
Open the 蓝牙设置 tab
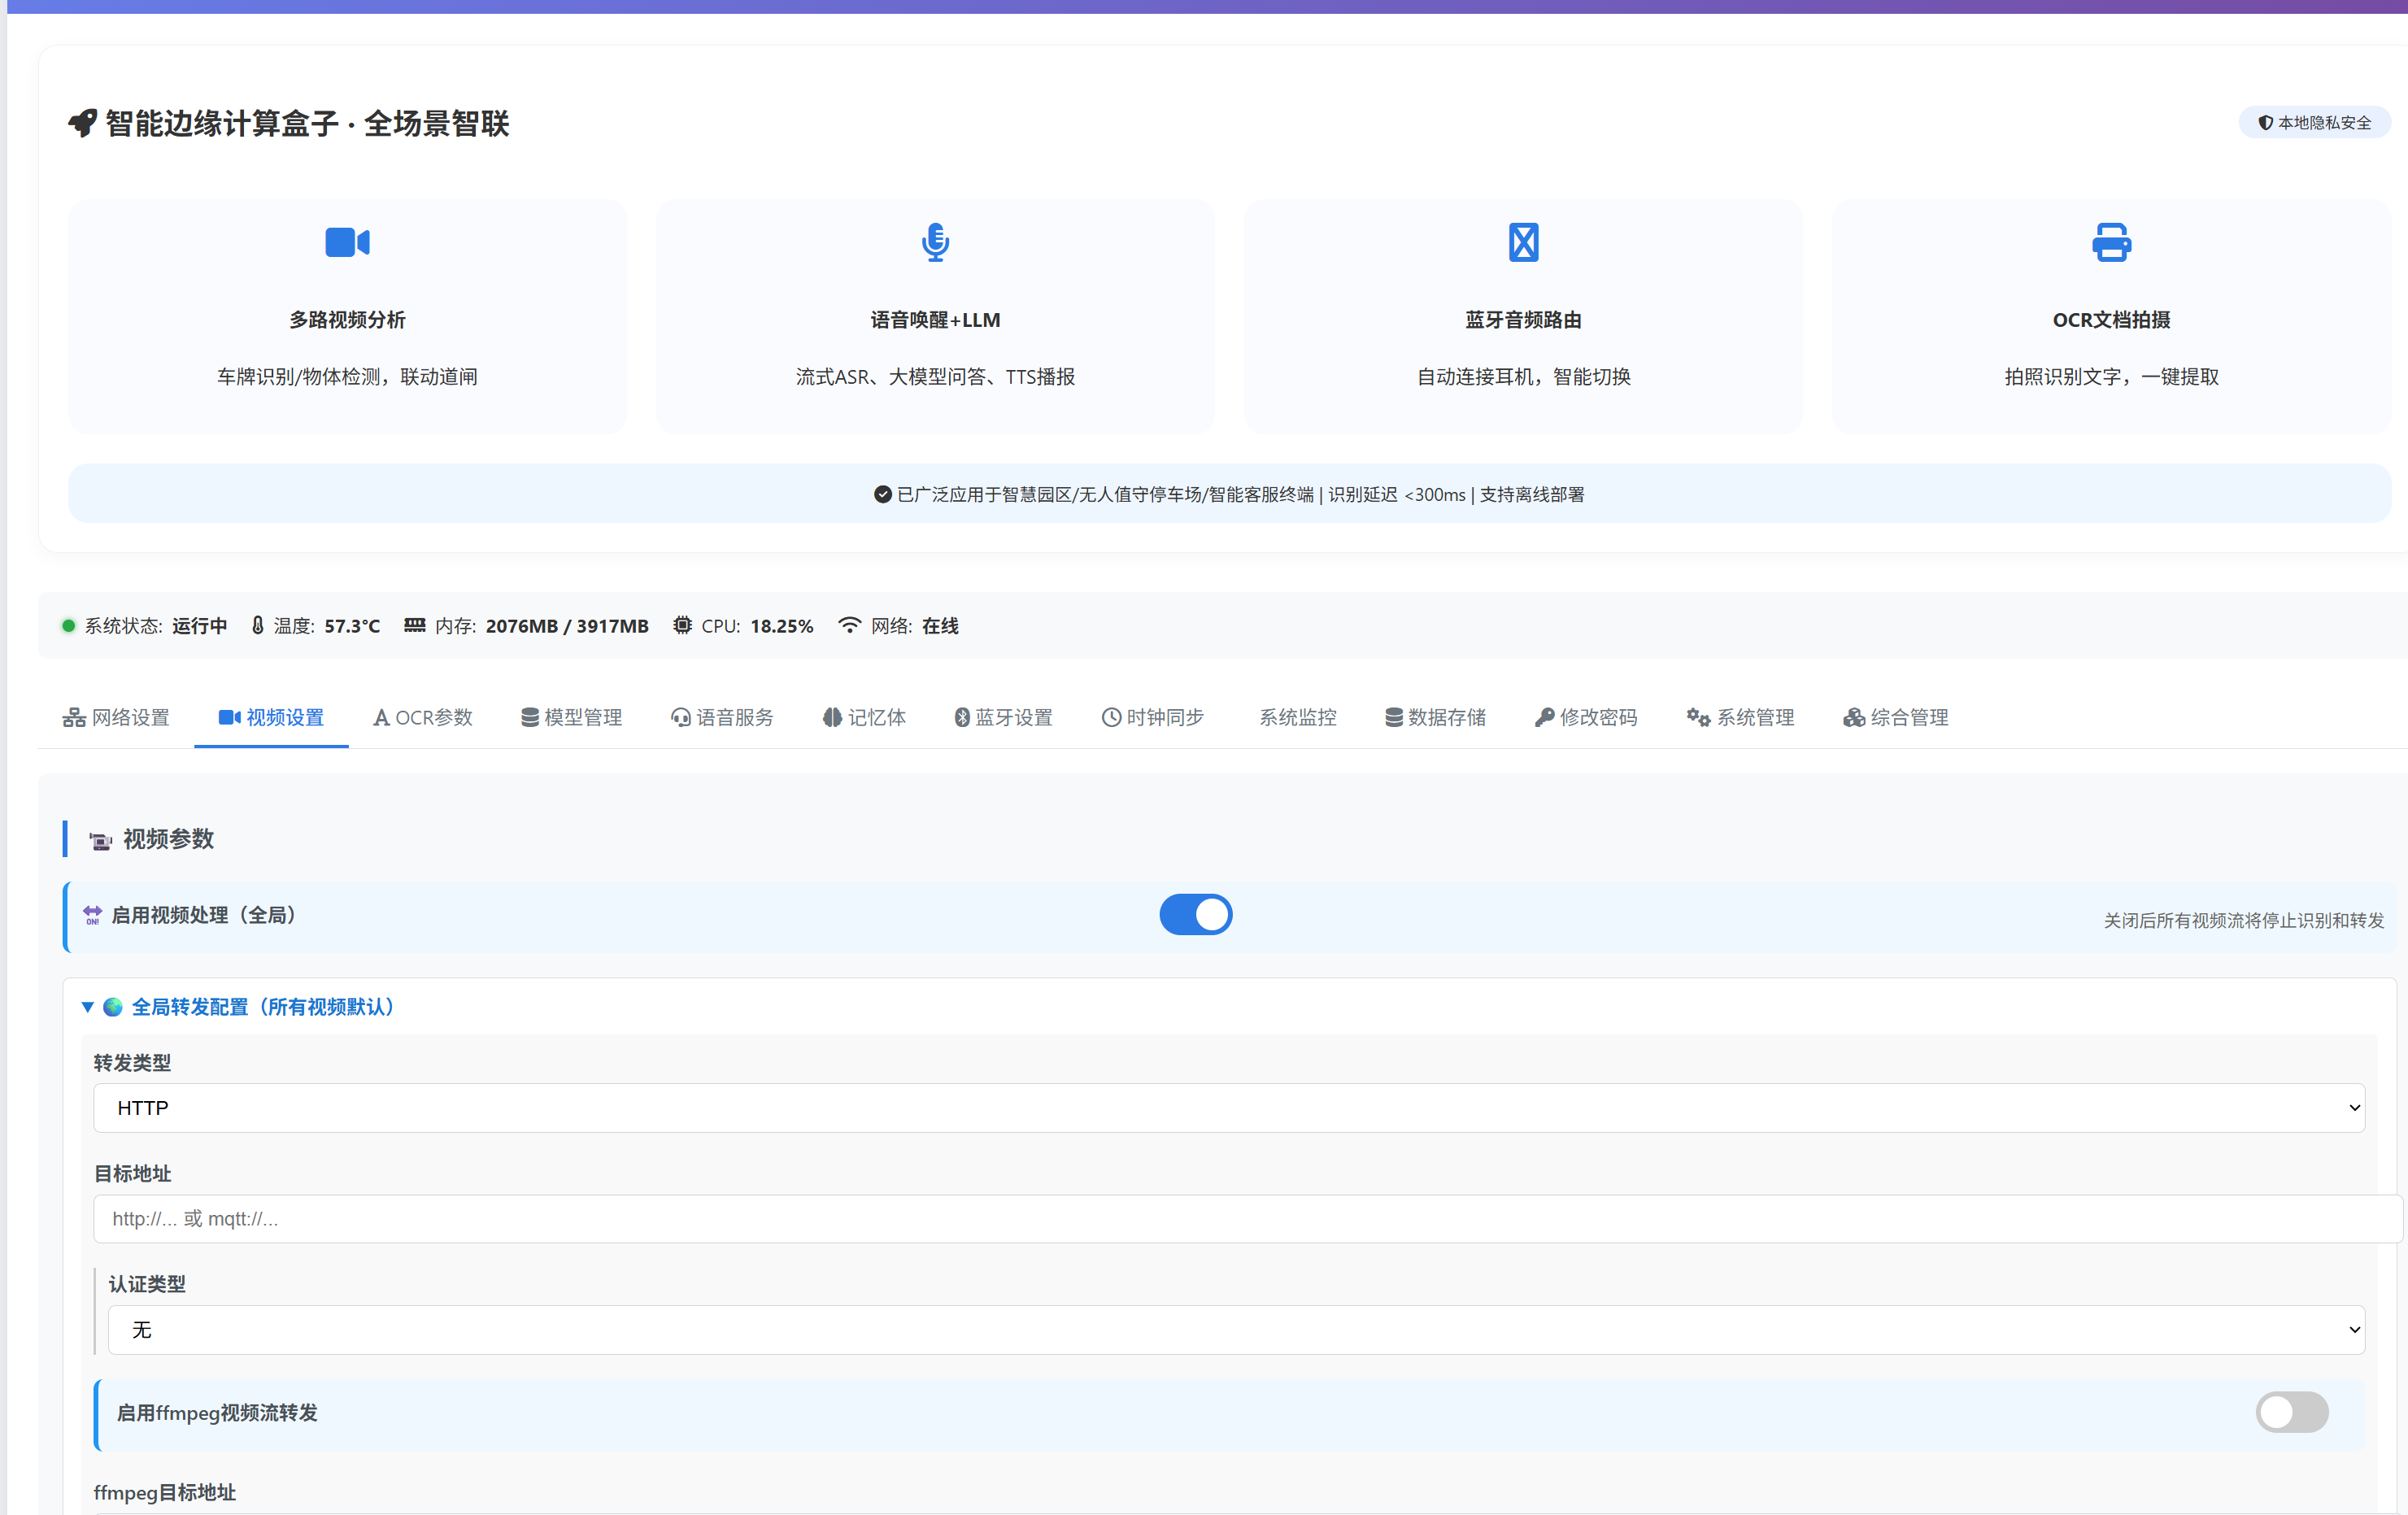click(1003, 717)
